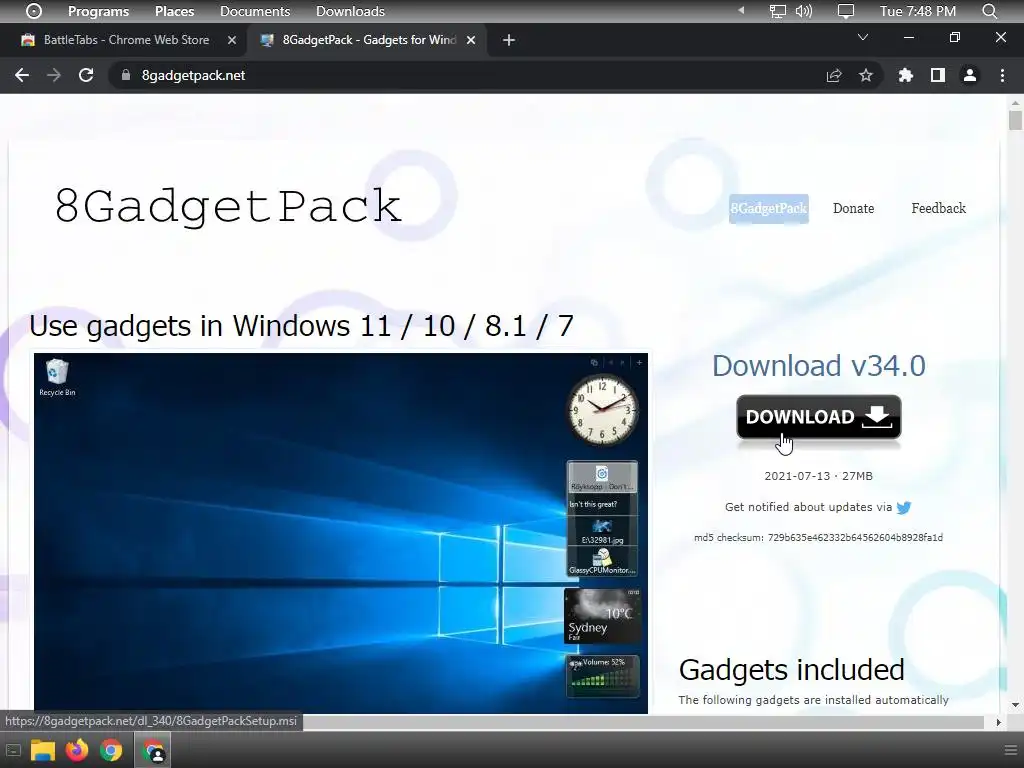Screen dimensions: 1024x768
Task: Open the taskbar panel menu icon
Action: click(1010, 750)
